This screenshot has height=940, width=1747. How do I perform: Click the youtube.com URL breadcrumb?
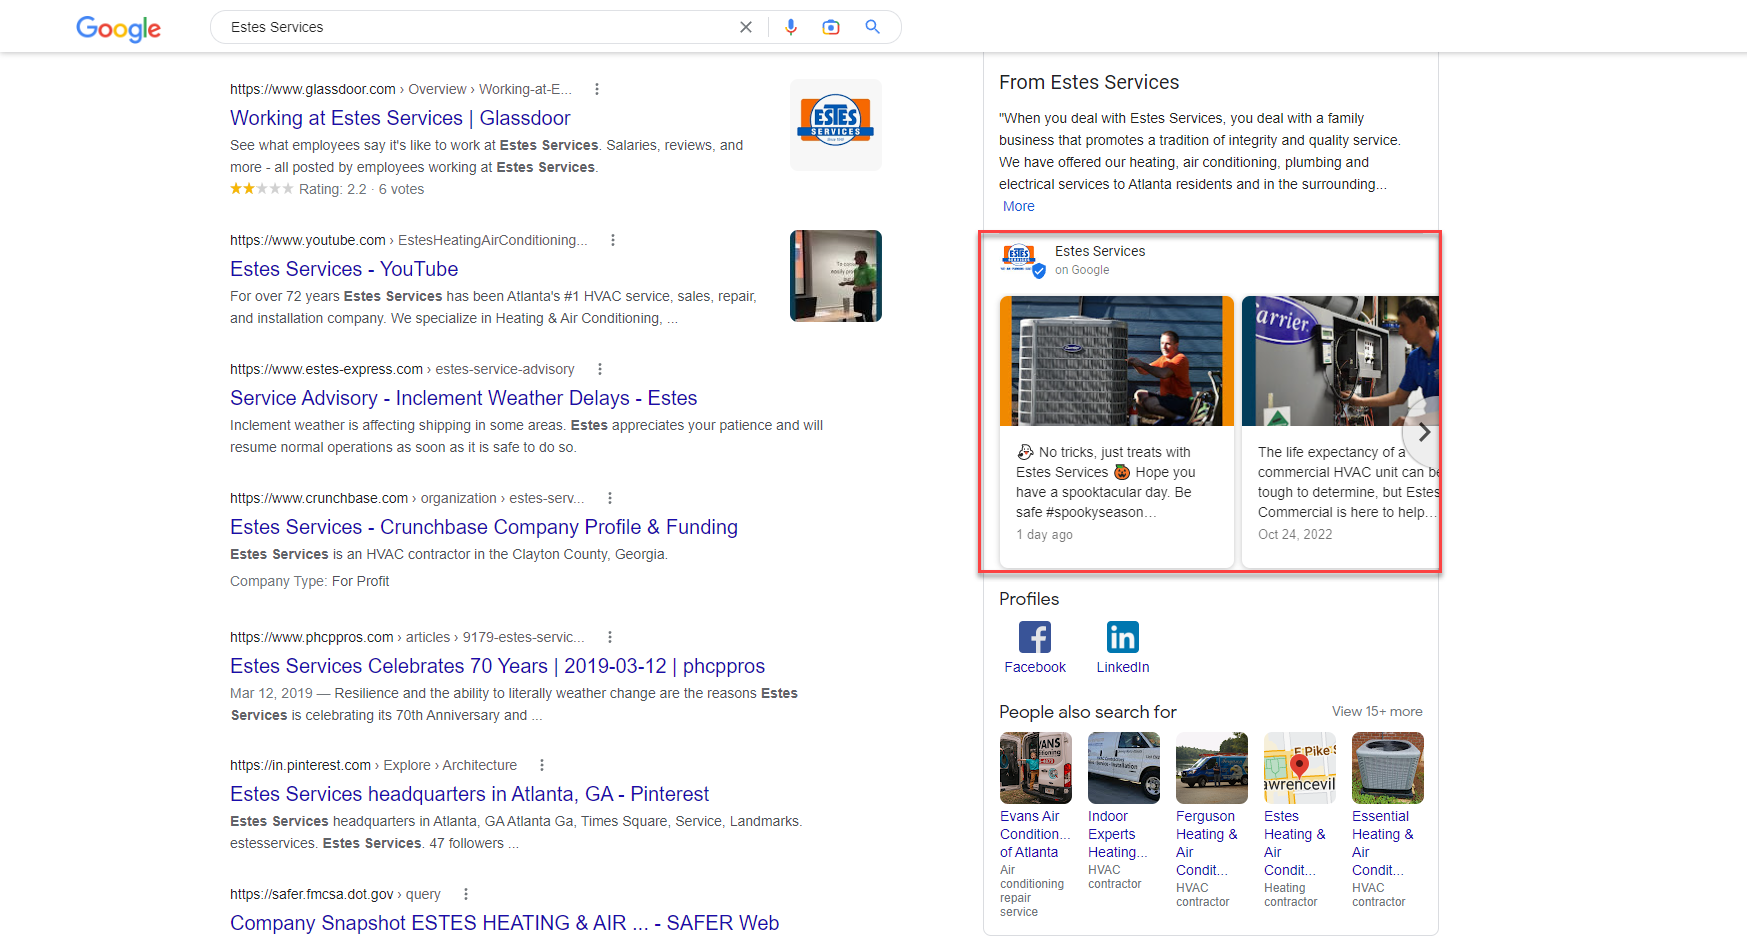[409, 240]
